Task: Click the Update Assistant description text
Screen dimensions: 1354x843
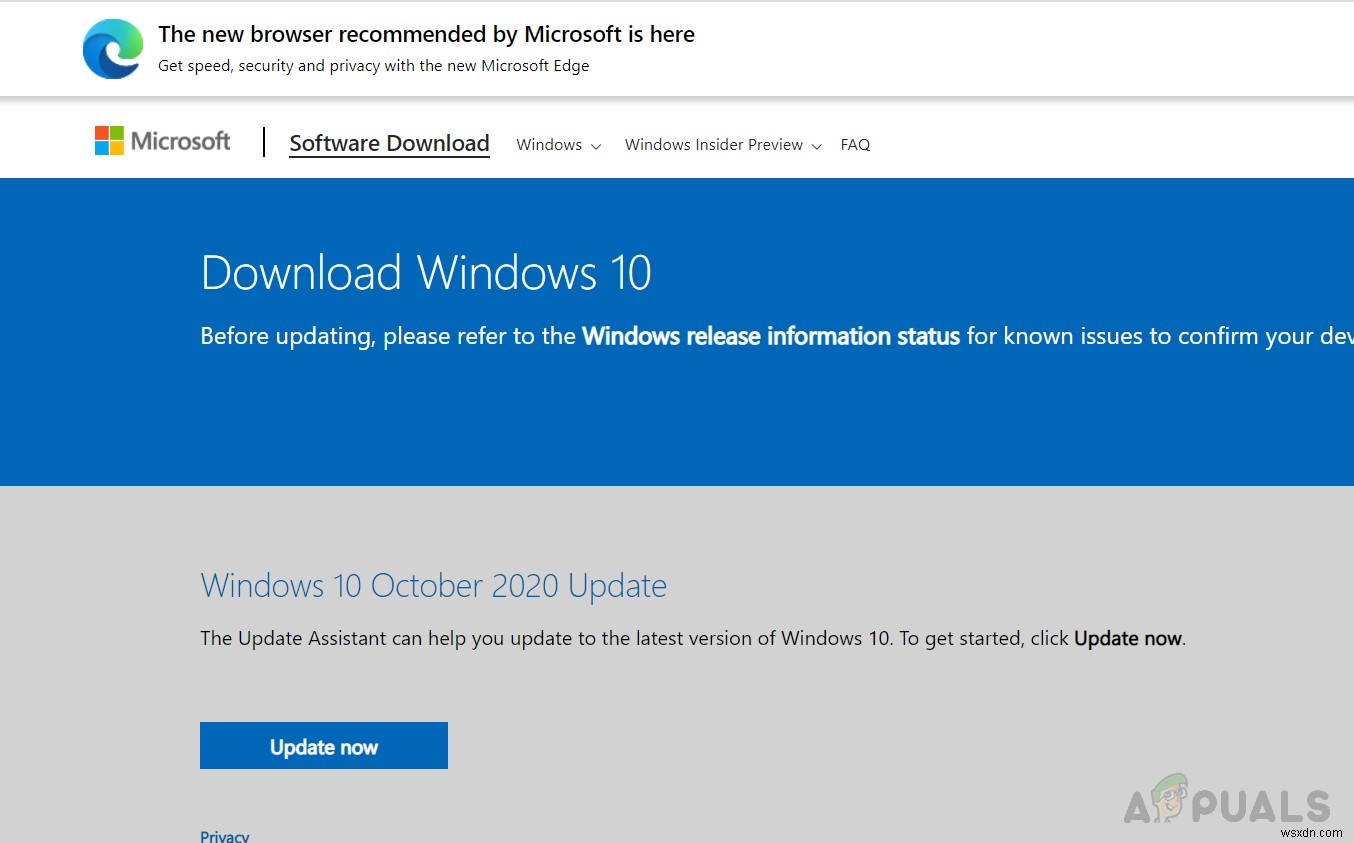Action: click(x=692, y=638)
